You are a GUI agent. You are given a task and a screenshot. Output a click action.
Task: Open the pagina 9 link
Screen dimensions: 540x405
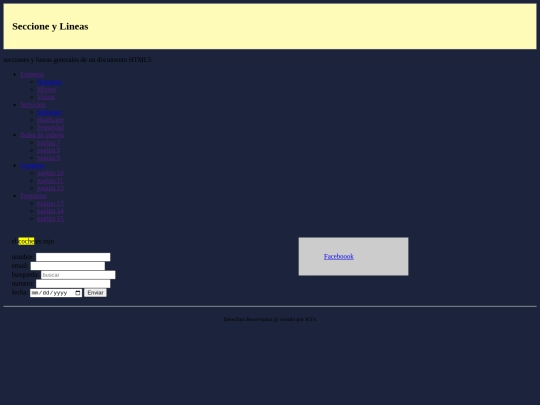49,158
